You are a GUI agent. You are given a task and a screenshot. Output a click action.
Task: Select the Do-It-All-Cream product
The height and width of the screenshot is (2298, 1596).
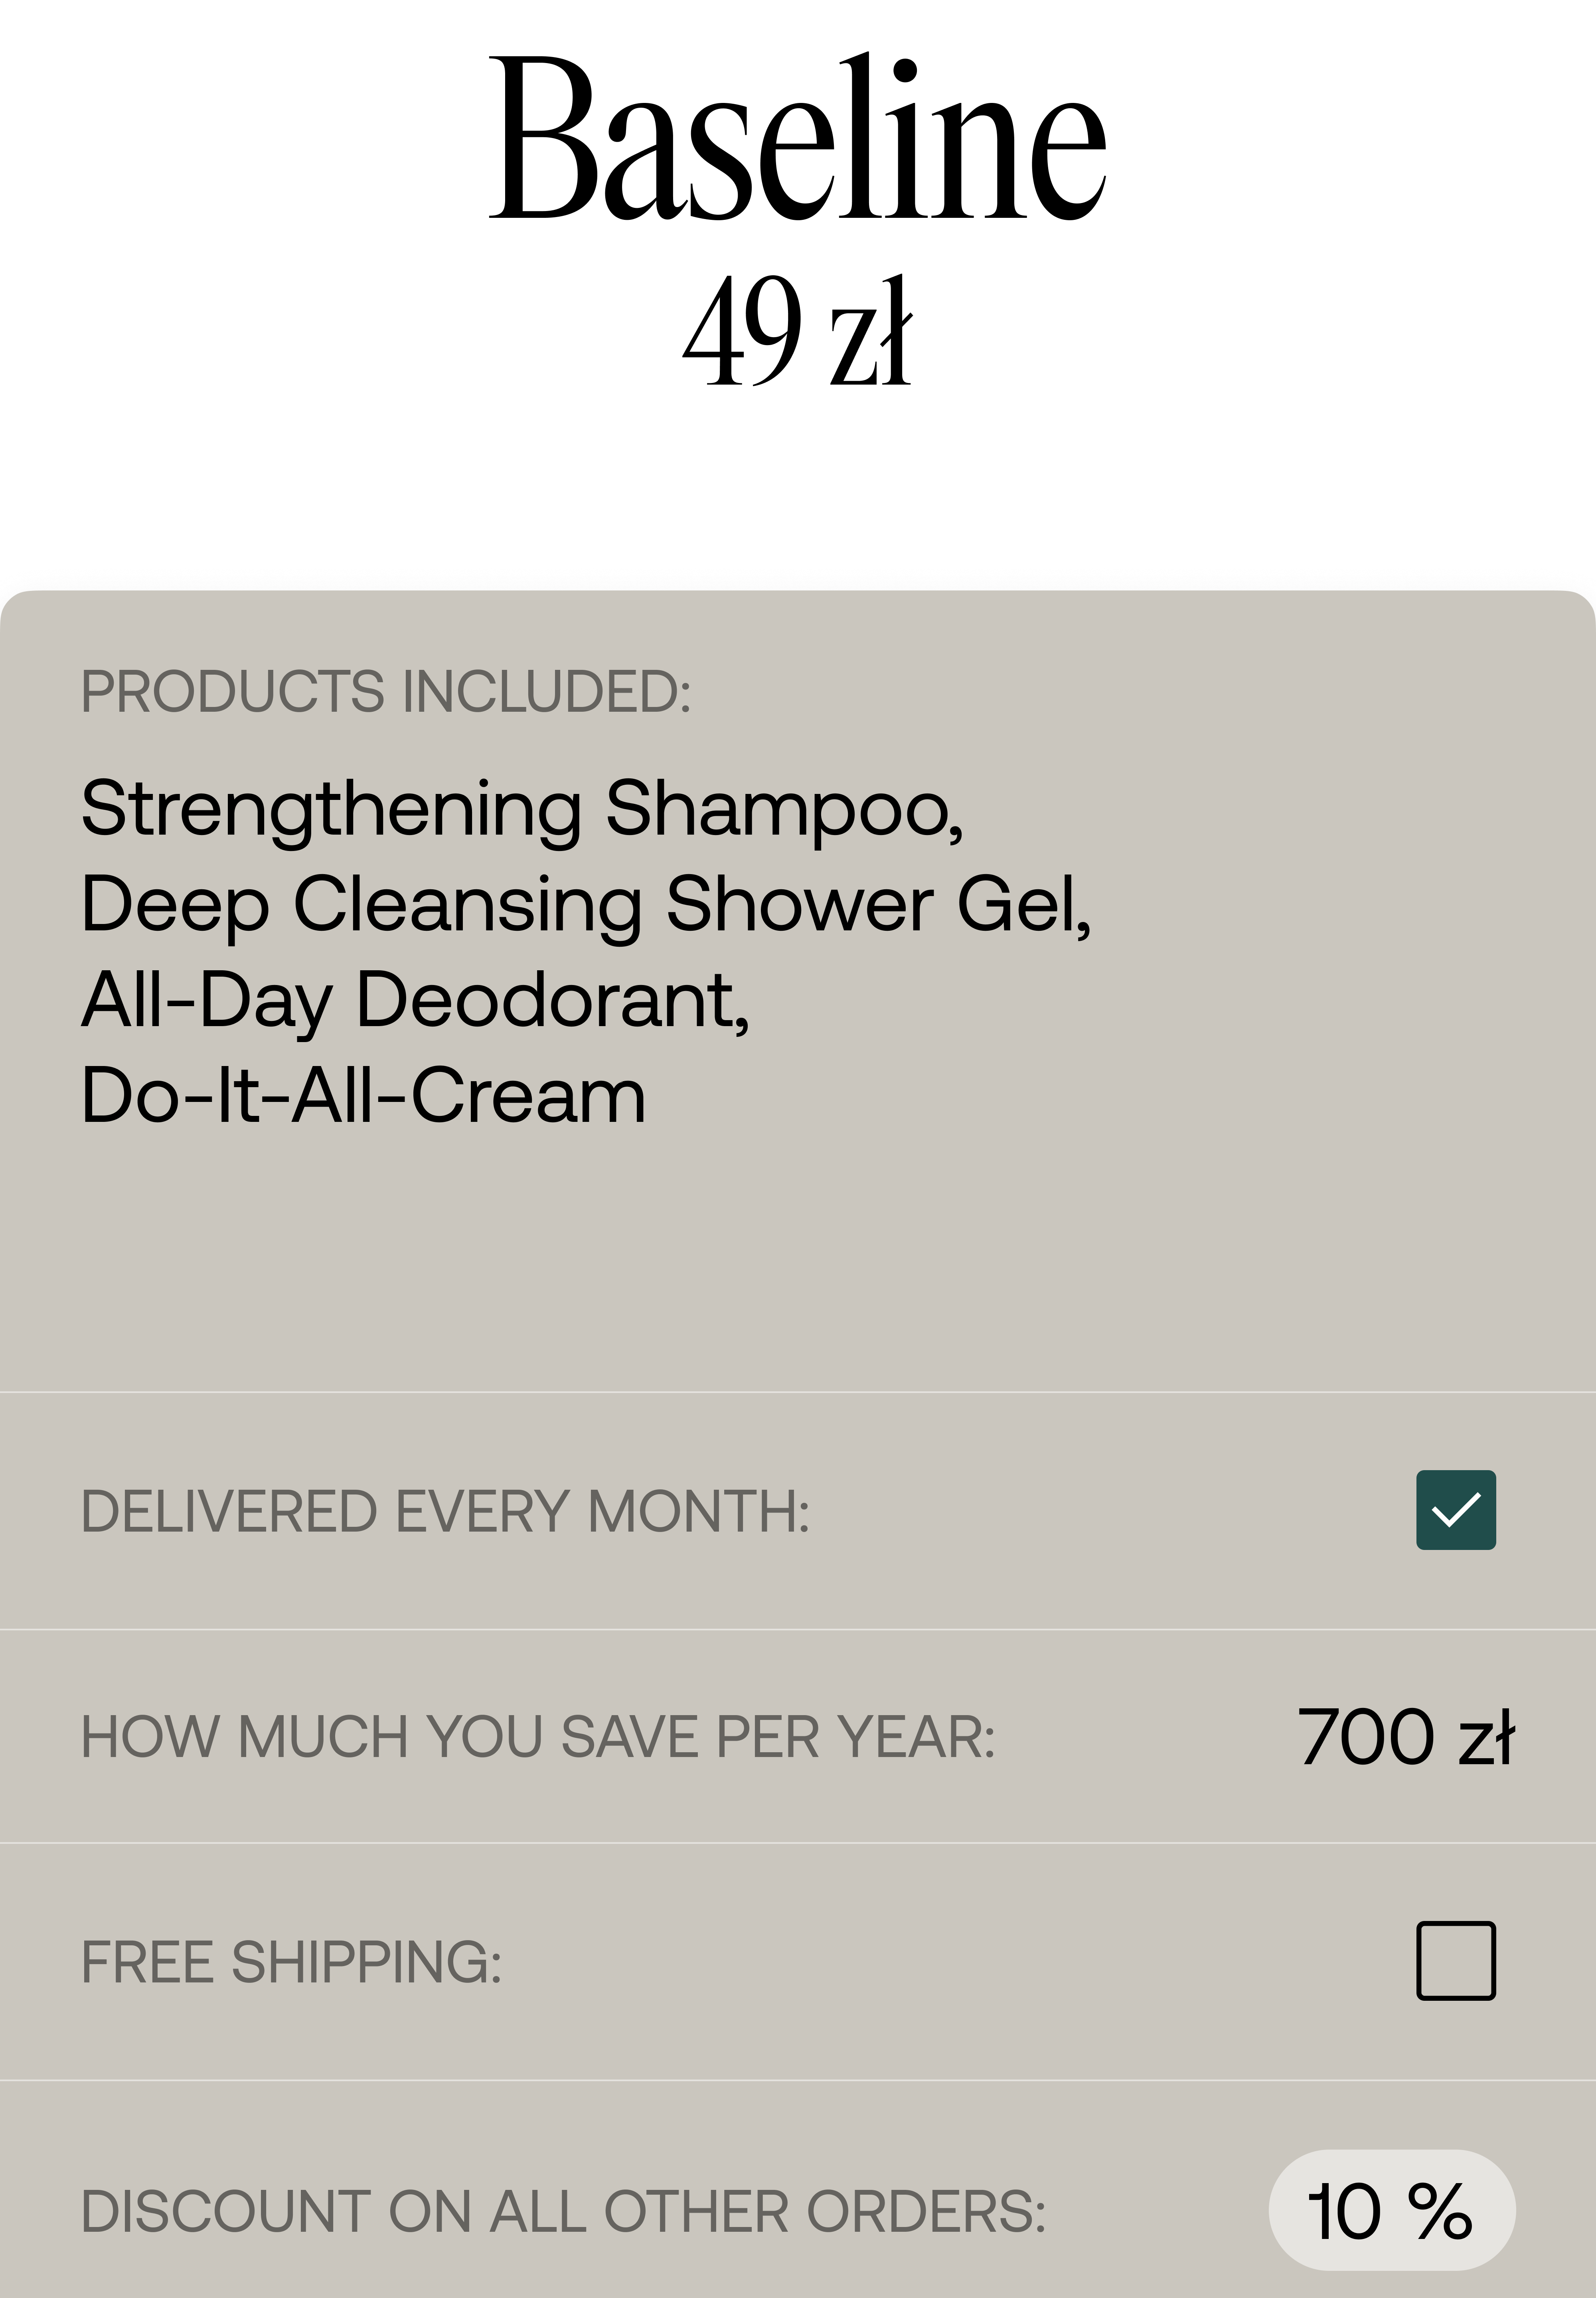(x=363, y=1096)
